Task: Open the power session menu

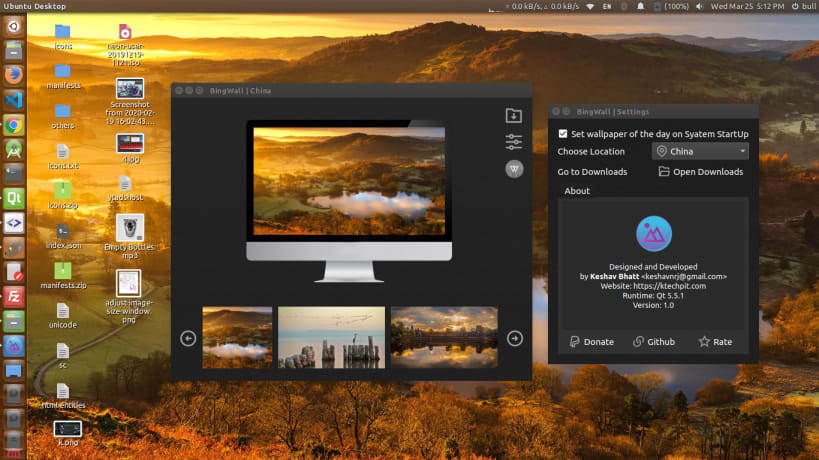Action: pos(803,6)
